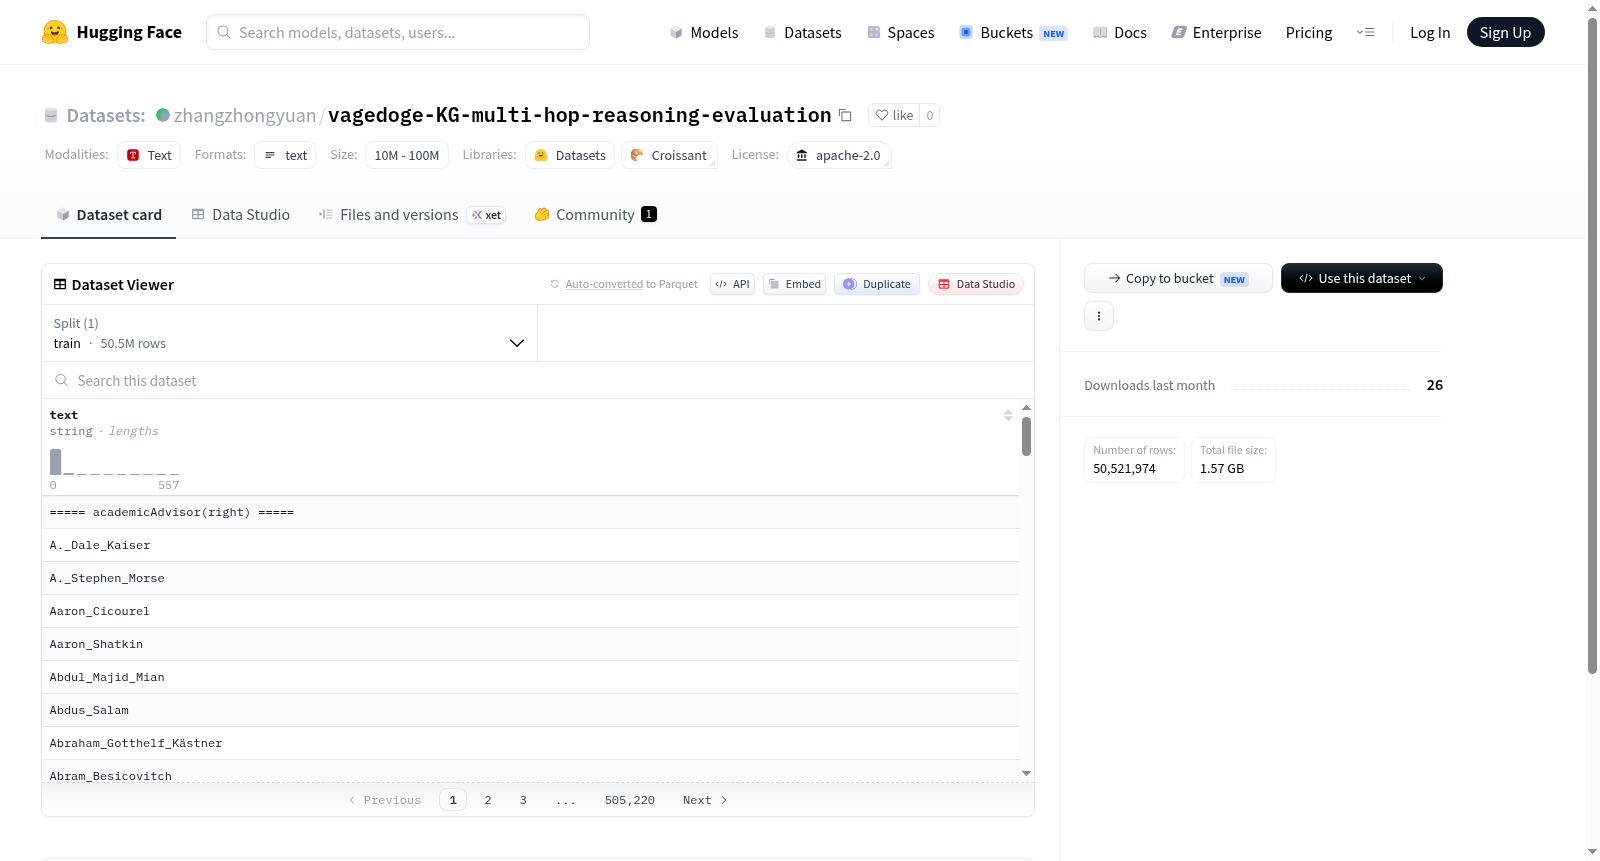Viewport: 1600px width, 861px height.
Task: Click Log In
Action: pyautogui.click(x=1430, y=32)
